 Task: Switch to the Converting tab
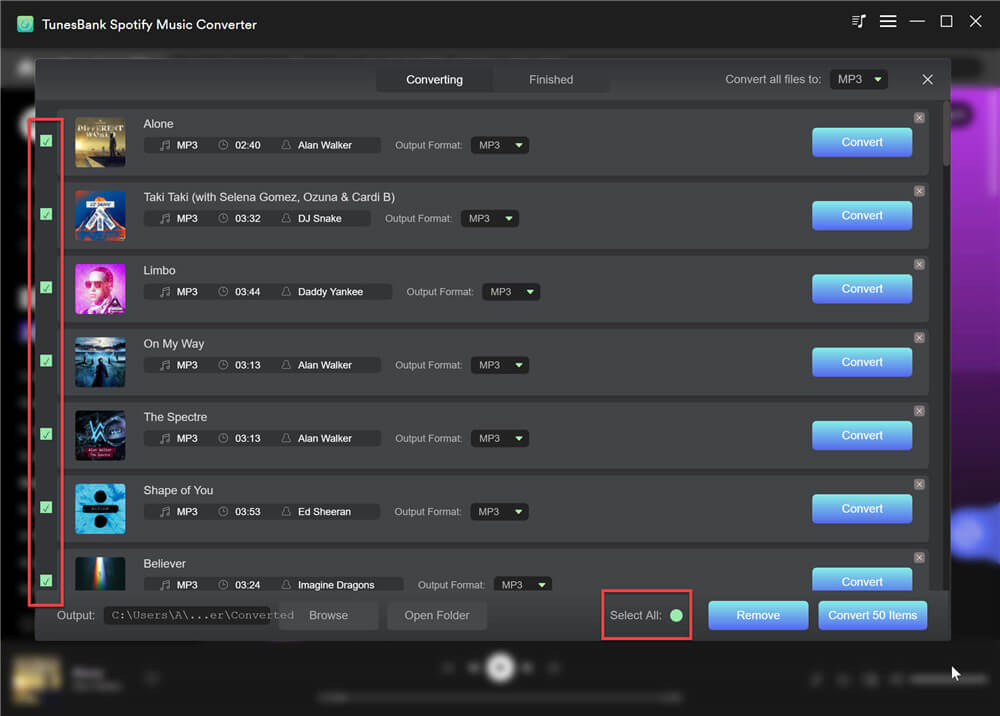(434, 80)
